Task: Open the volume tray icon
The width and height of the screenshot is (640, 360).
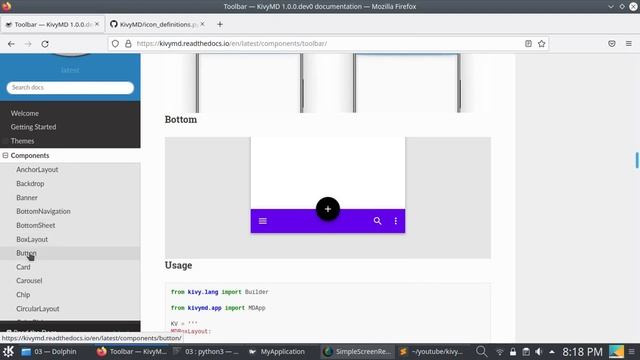Action: click(539, 352)
